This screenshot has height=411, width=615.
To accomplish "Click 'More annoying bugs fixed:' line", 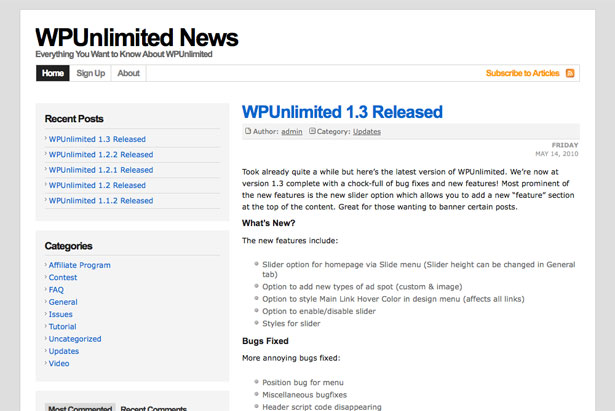I will point(291,358).
